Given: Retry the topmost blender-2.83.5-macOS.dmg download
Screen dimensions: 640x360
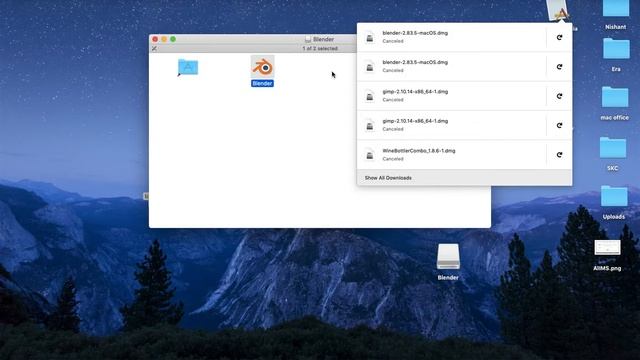Looking at the screenshot, I should point(559,37).
